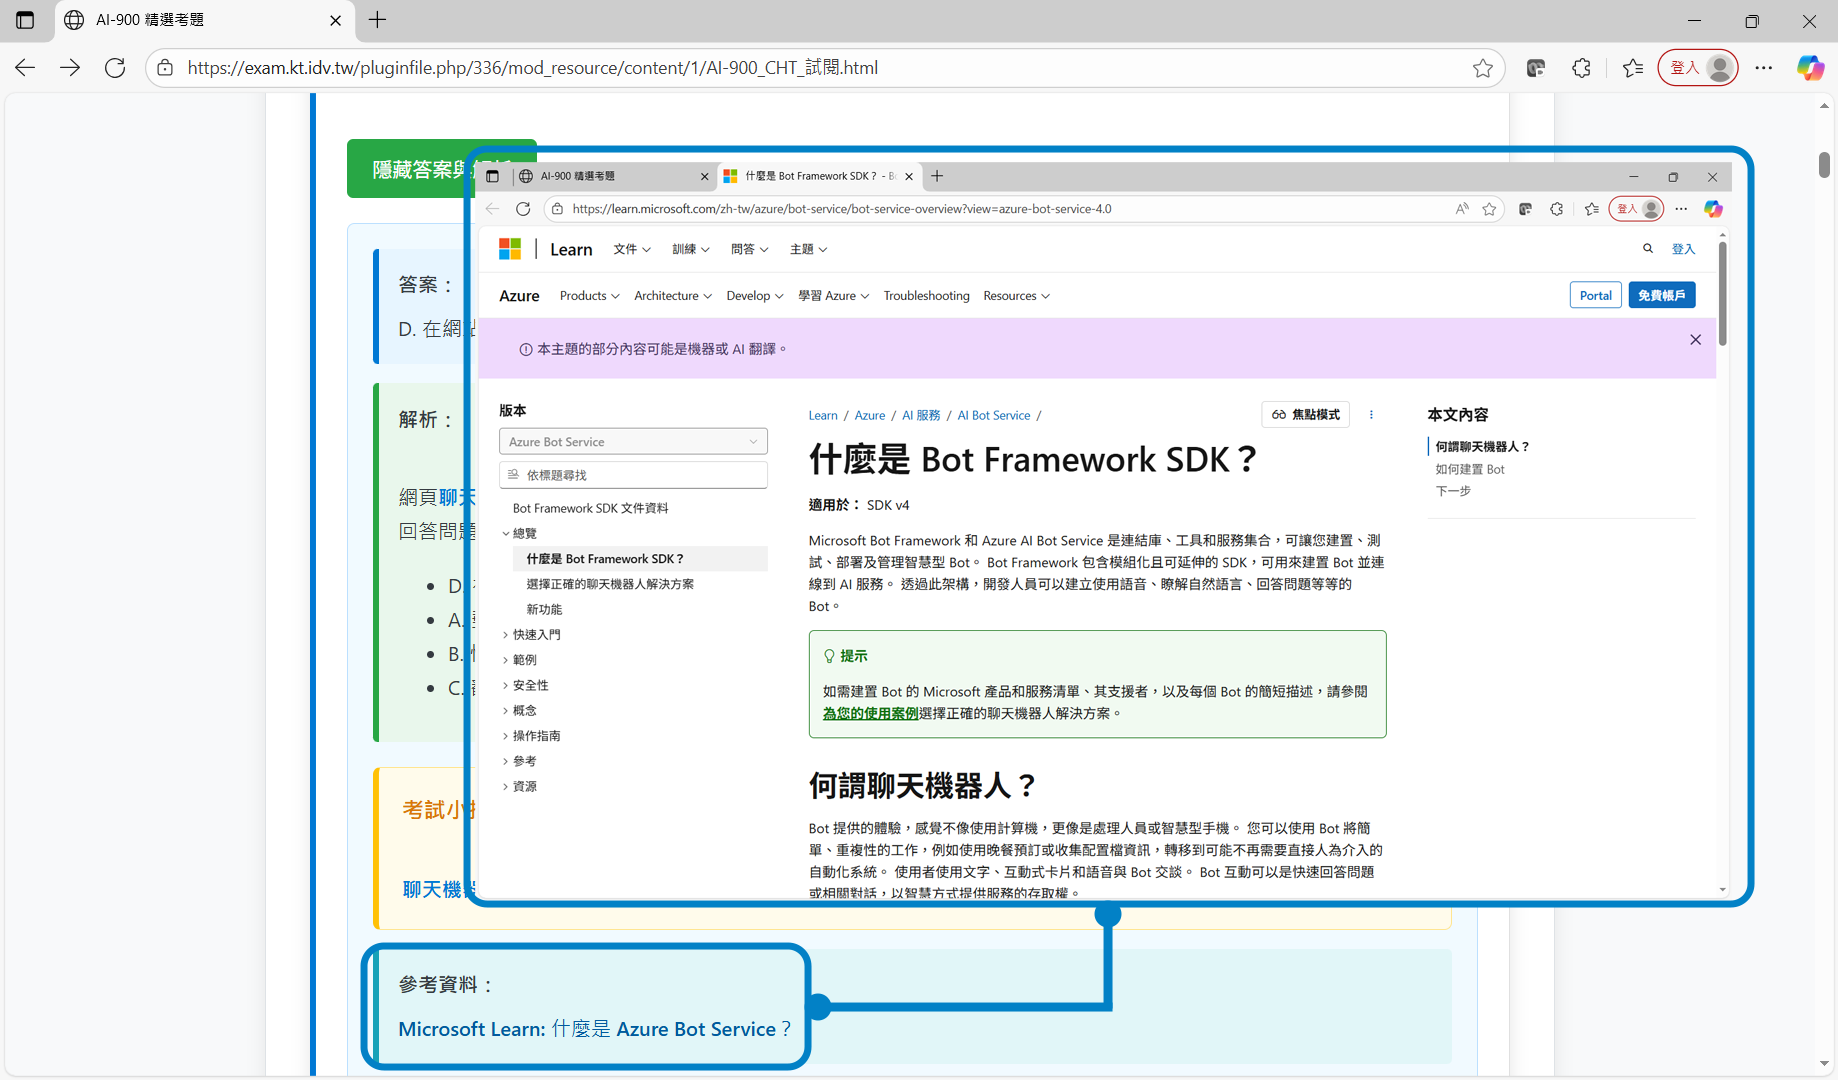Open the Azure Bot Service version dropdown

click(x=632, y=442)
